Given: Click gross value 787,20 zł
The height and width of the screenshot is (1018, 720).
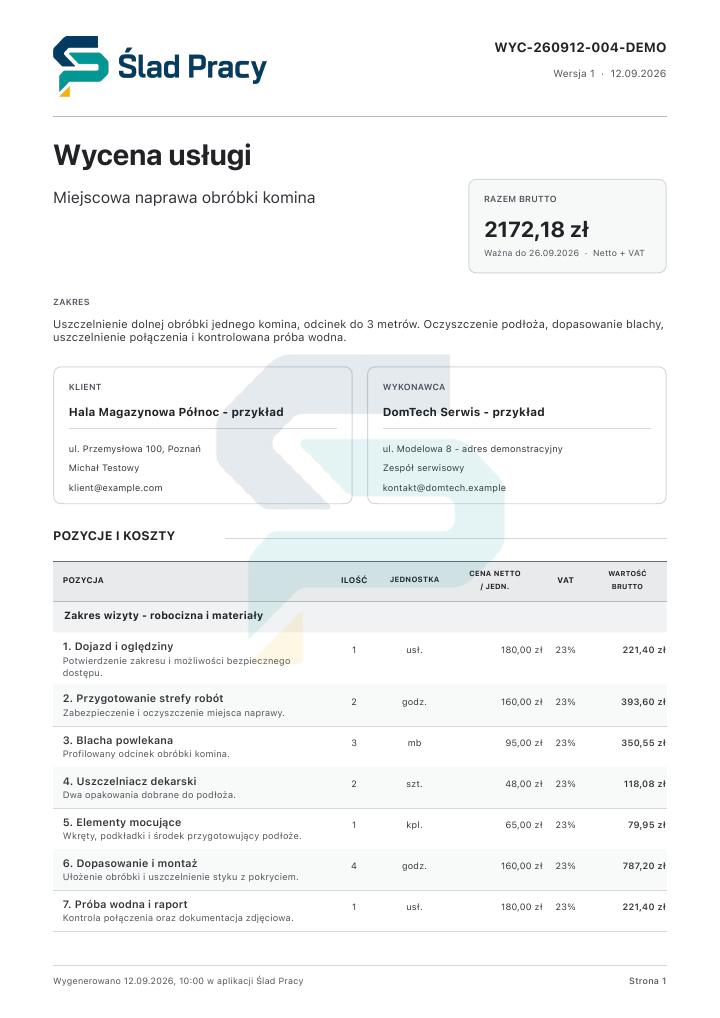Looking at the screenshot, I should (x=644, y=865).
